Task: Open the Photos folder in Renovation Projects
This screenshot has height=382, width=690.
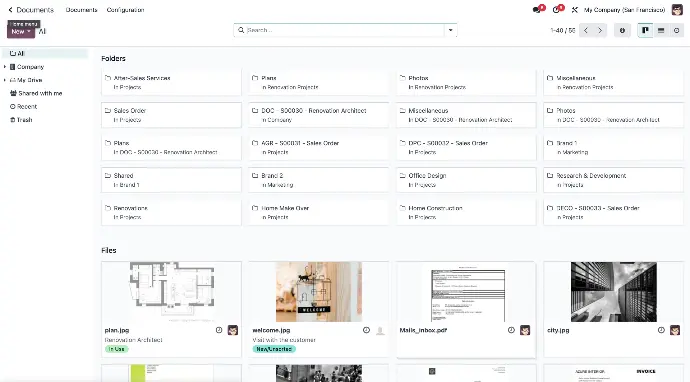Action: pyautogui.click(x=466, y=82)
